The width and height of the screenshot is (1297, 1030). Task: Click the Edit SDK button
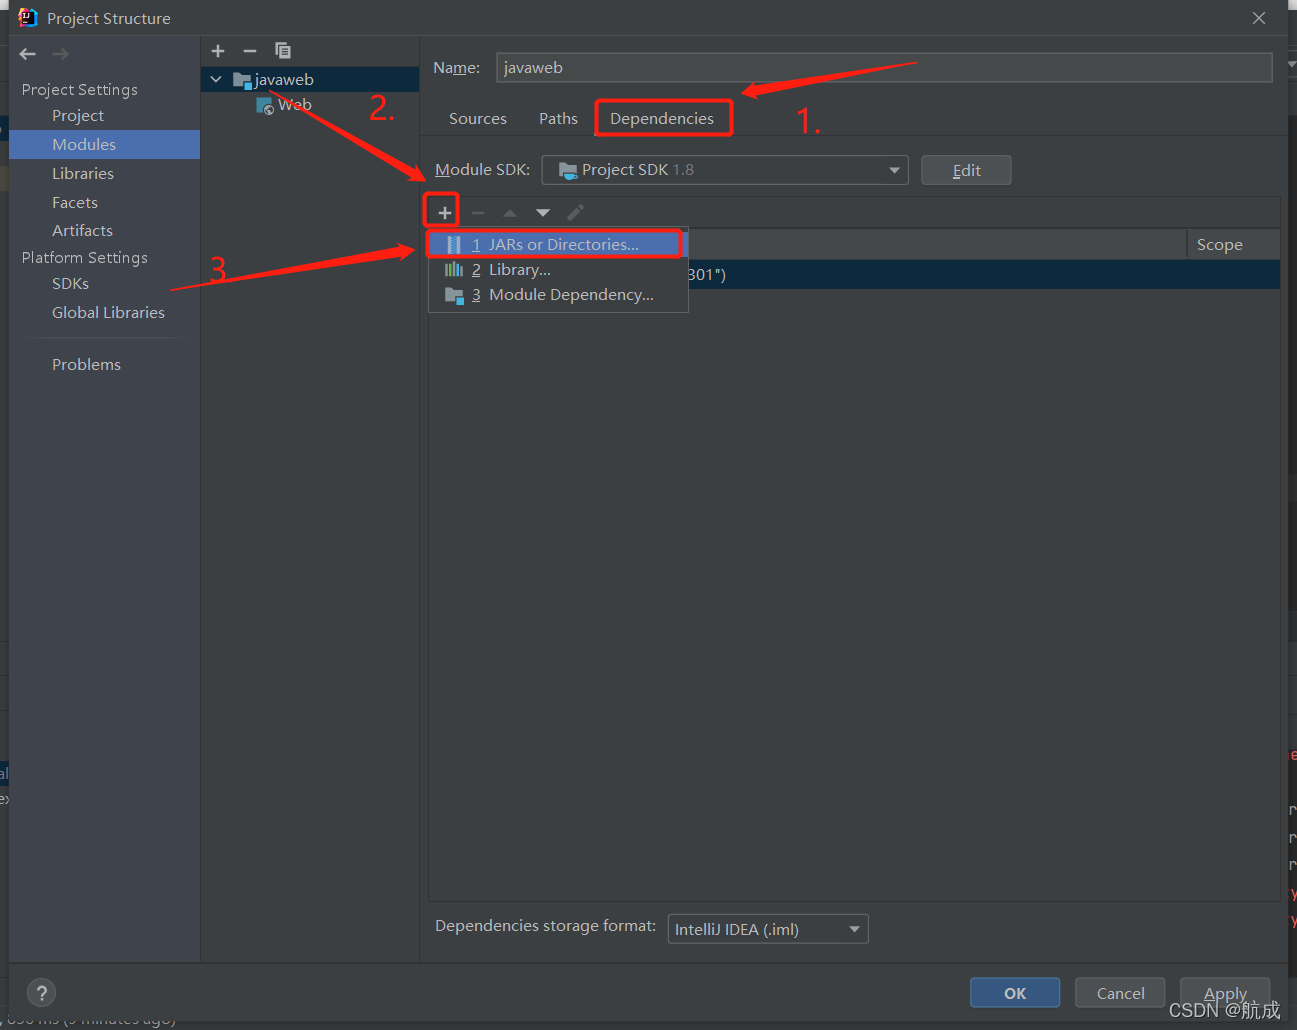[x=966, y=170]
